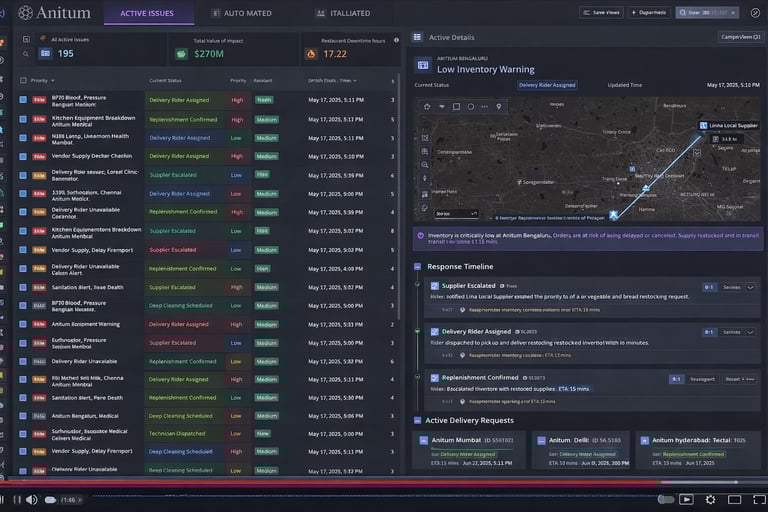Click the green Total Value of Impact icon
The height and width of the screenshot is (512, 768).
[x=181, y=54]
